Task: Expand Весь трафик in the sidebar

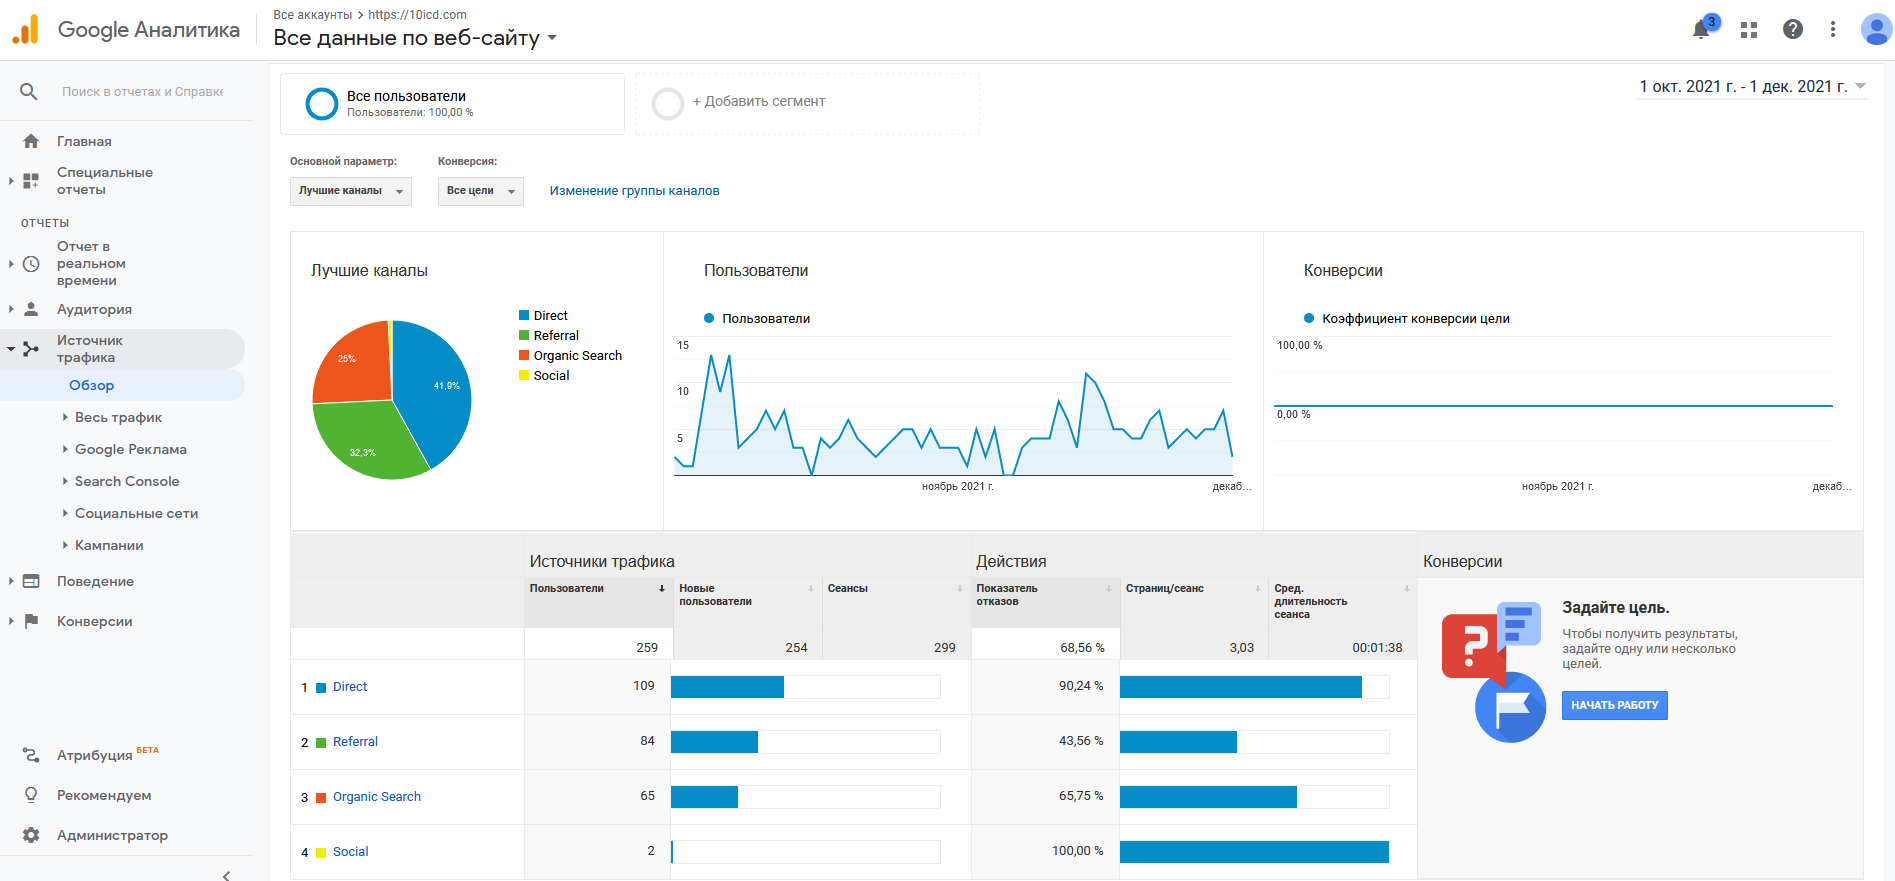Action: pos(118,418)
